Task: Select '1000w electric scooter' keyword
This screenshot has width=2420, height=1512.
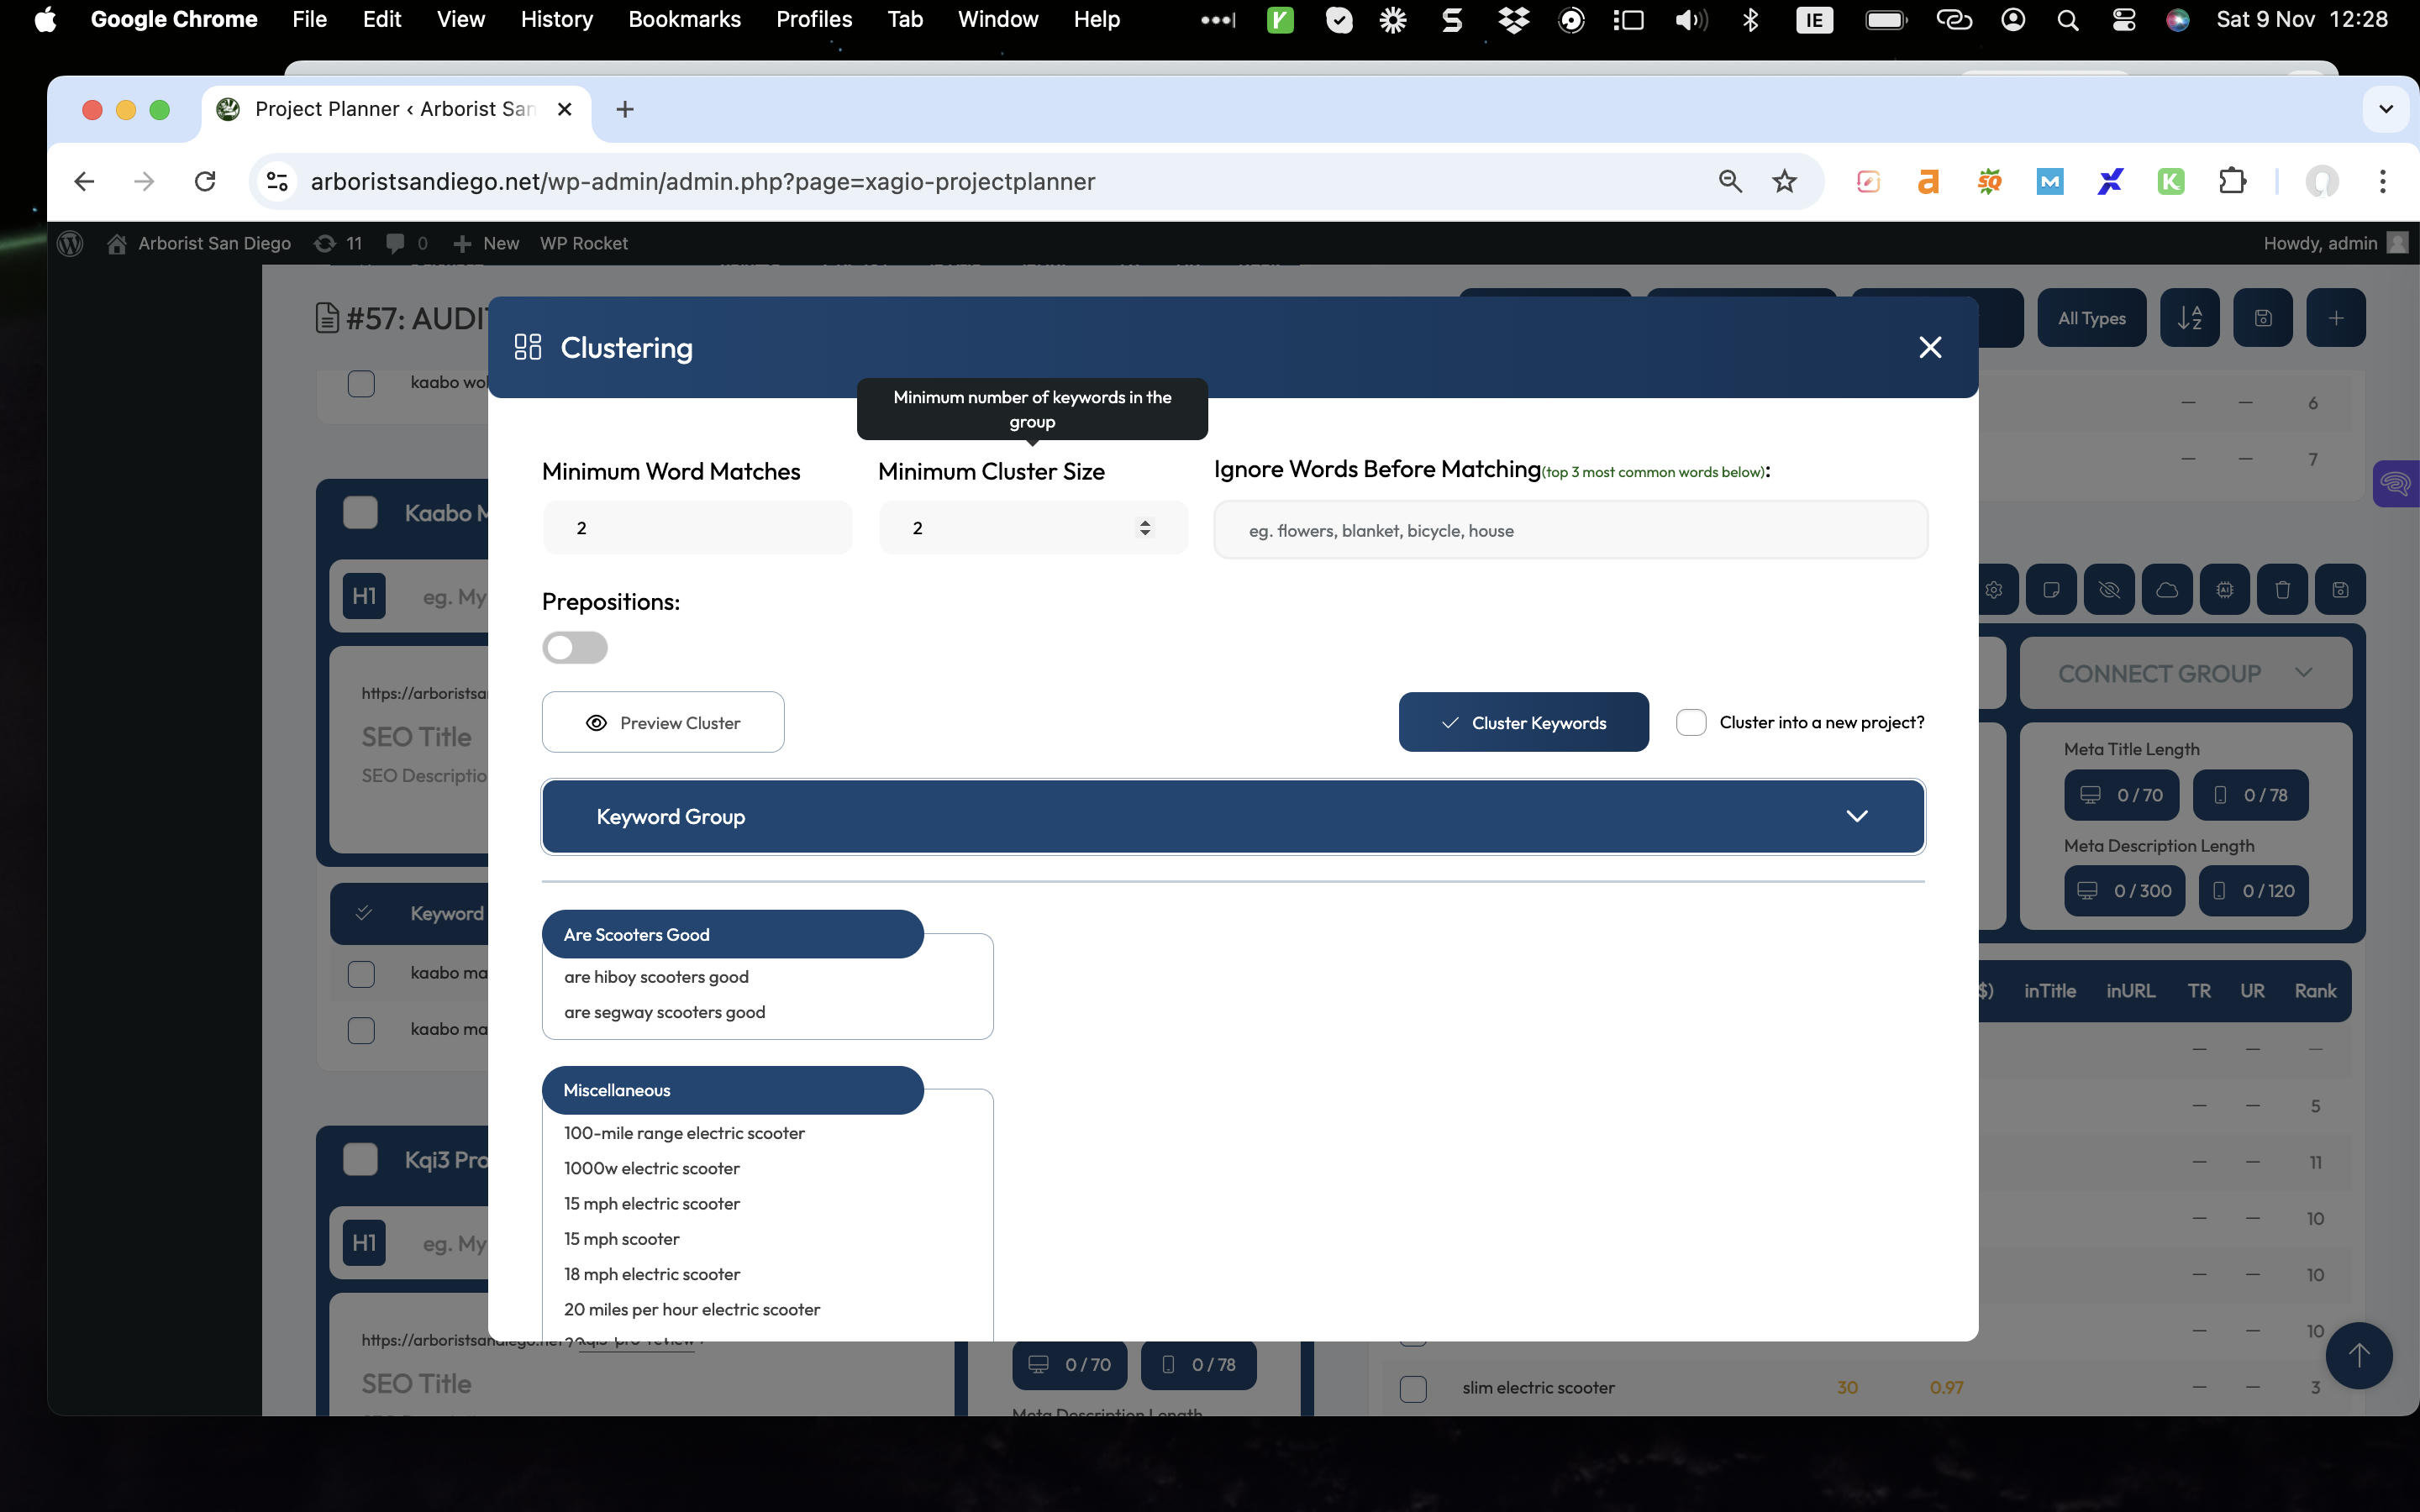Action: pyautogui.click(x=652, y=1168)
